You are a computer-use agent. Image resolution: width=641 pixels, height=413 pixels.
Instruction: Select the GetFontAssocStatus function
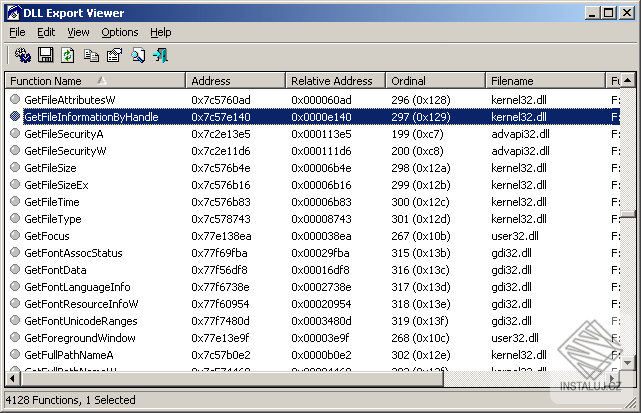[x=73, y=253]
